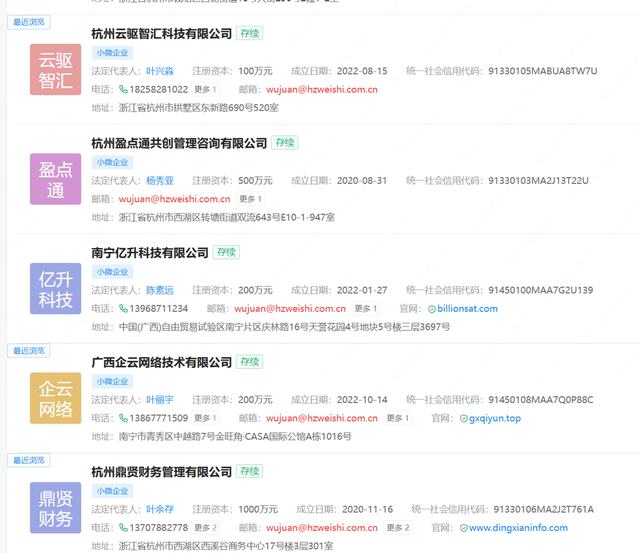Screen dimensions: 640x553
Task: Click phone icon beside 13968711234
Action: (x=123, y=309)
